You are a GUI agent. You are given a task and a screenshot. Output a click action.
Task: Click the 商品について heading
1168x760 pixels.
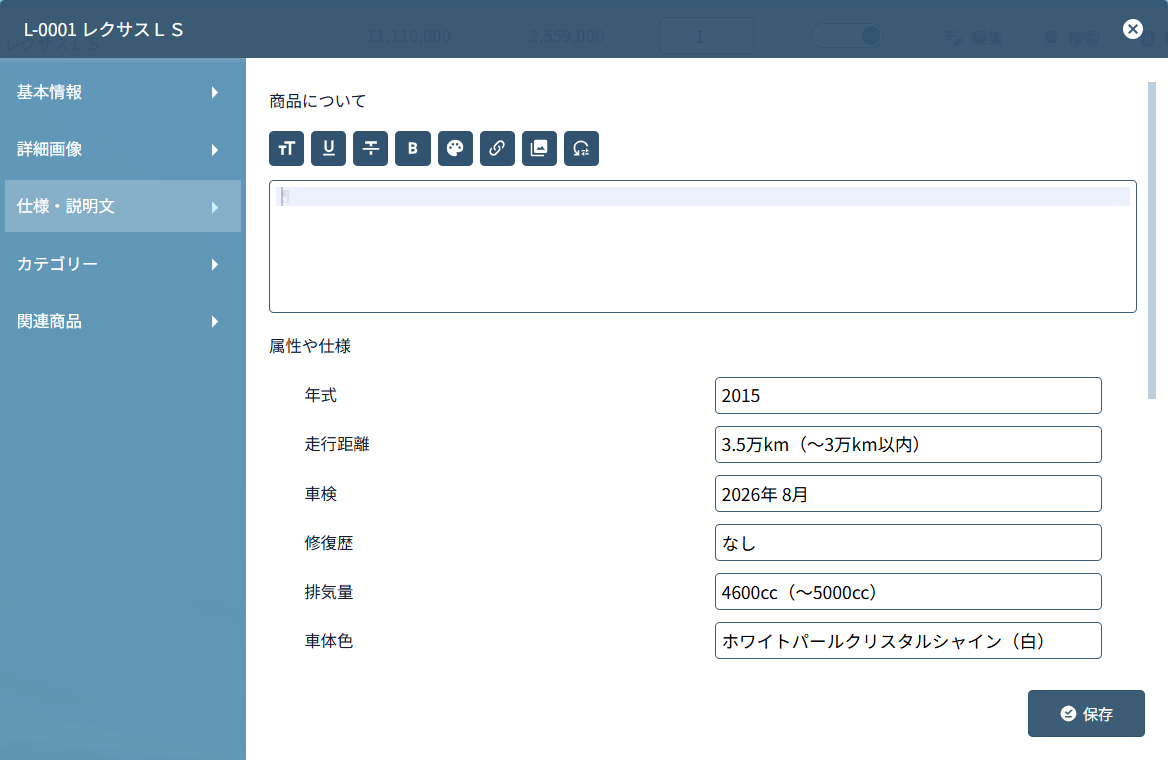click(x=317, y=101)
